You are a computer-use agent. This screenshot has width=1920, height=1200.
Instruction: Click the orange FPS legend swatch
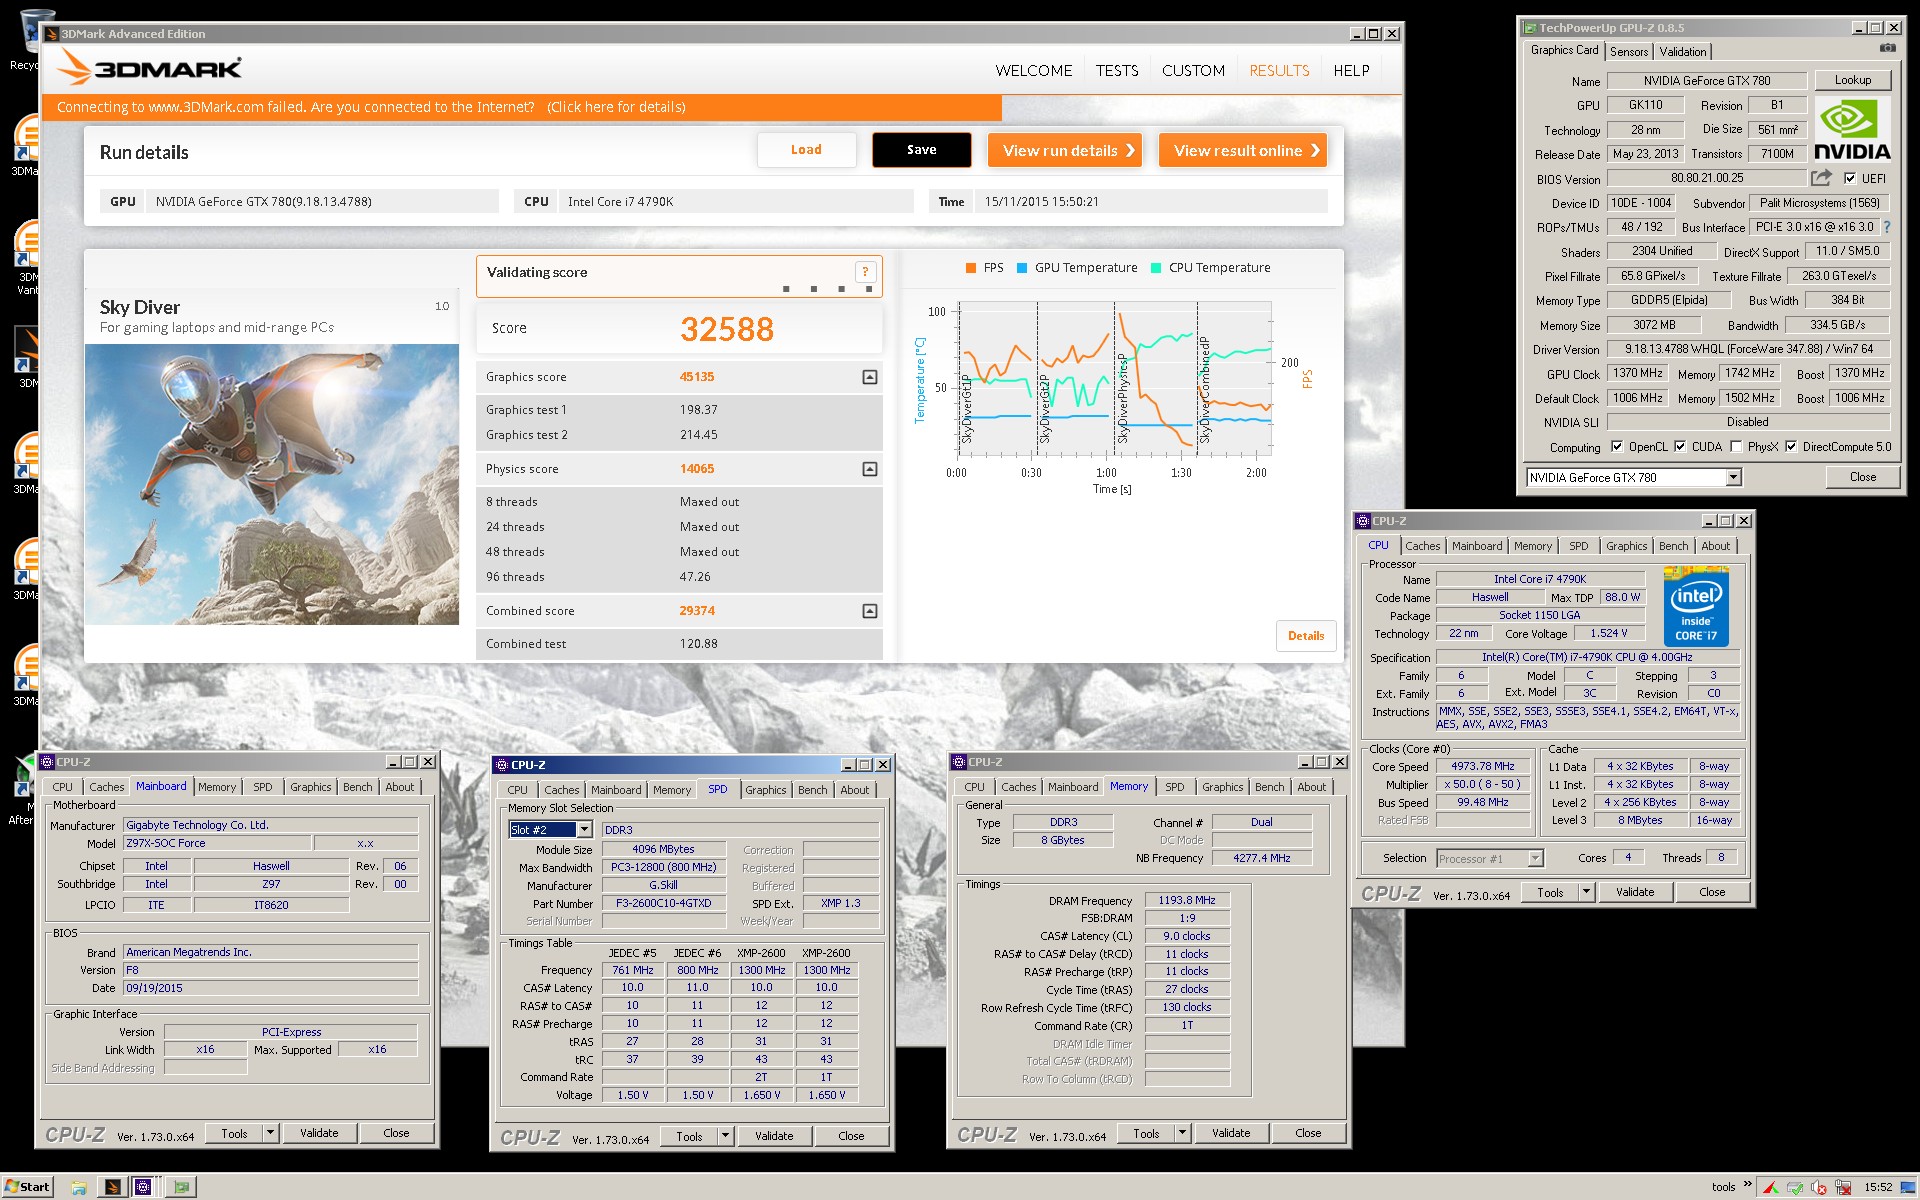(x=970, y=268)
